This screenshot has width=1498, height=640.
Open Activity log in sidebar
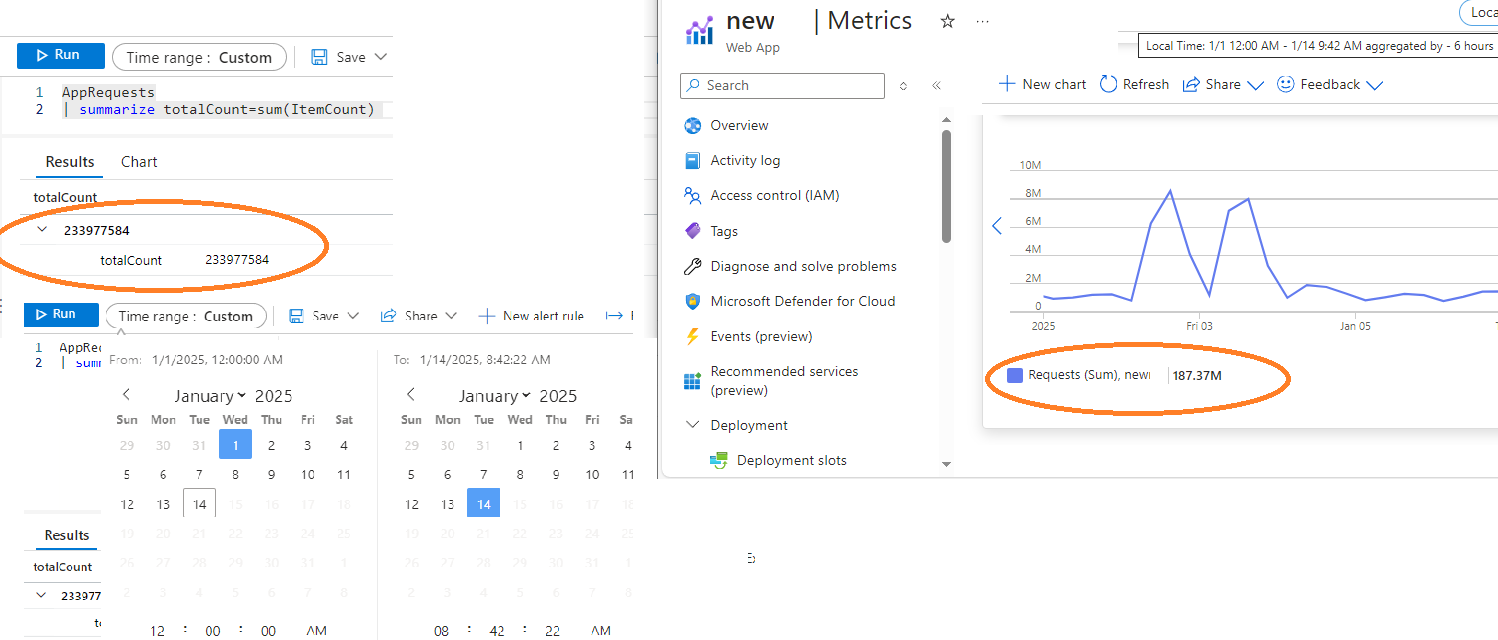tap(745, 160)
